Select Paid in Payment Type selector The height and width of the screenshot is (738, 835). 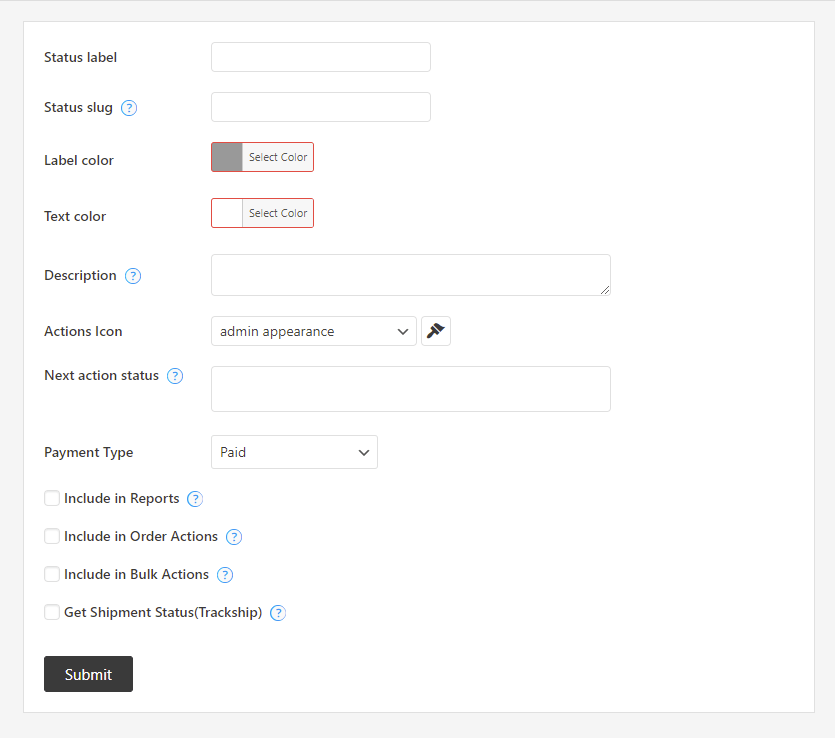[x=294, y=452]
